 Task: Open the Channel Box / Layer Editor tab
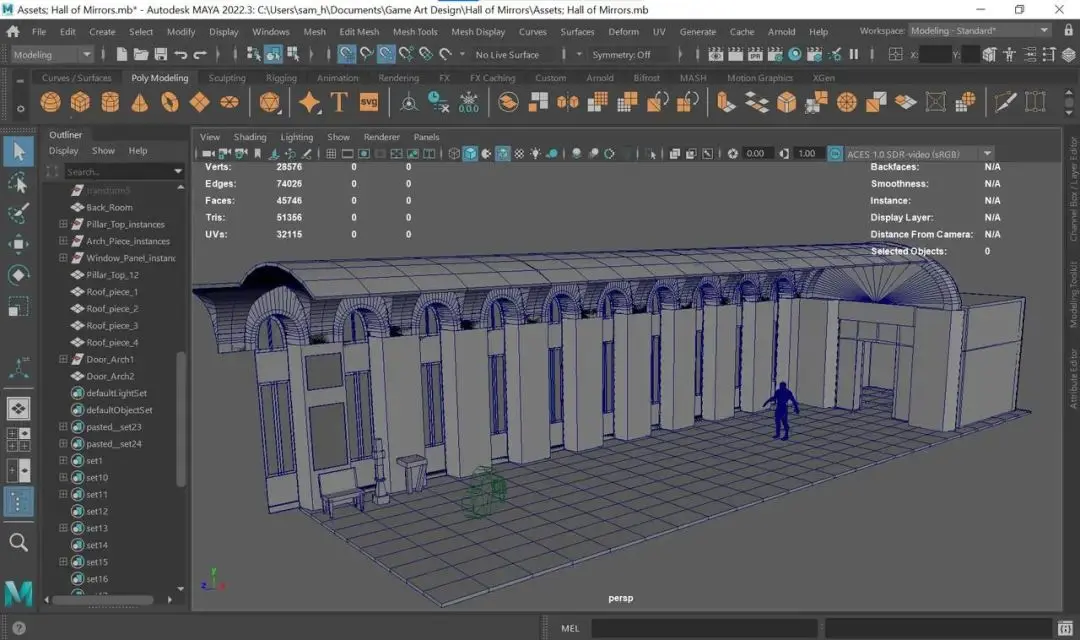click(x=1073, y=189)
